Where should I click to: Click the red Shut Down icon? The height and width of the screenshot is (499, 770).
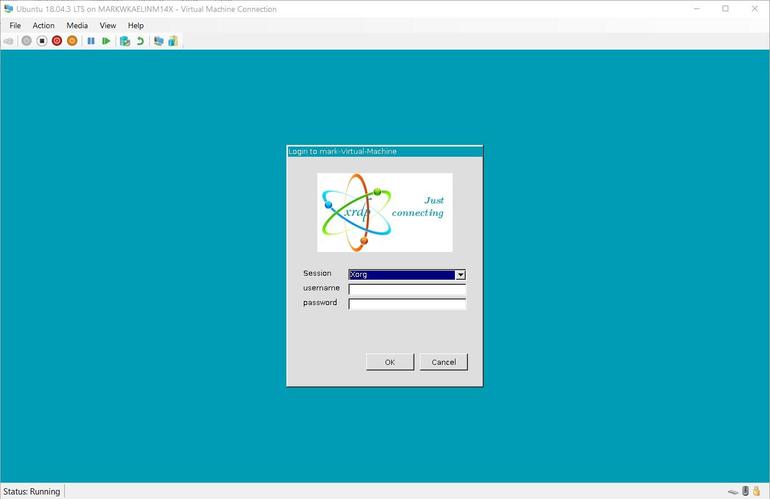(57, 41)
